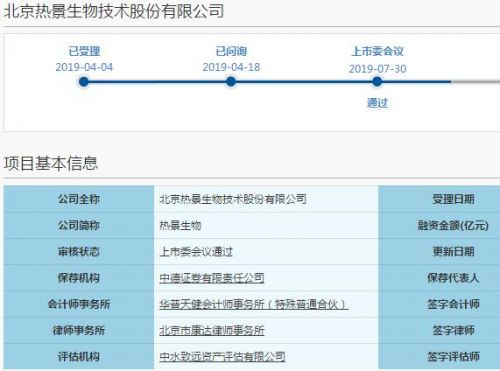Click the 公司简称 label cell

tap(79, 225)
